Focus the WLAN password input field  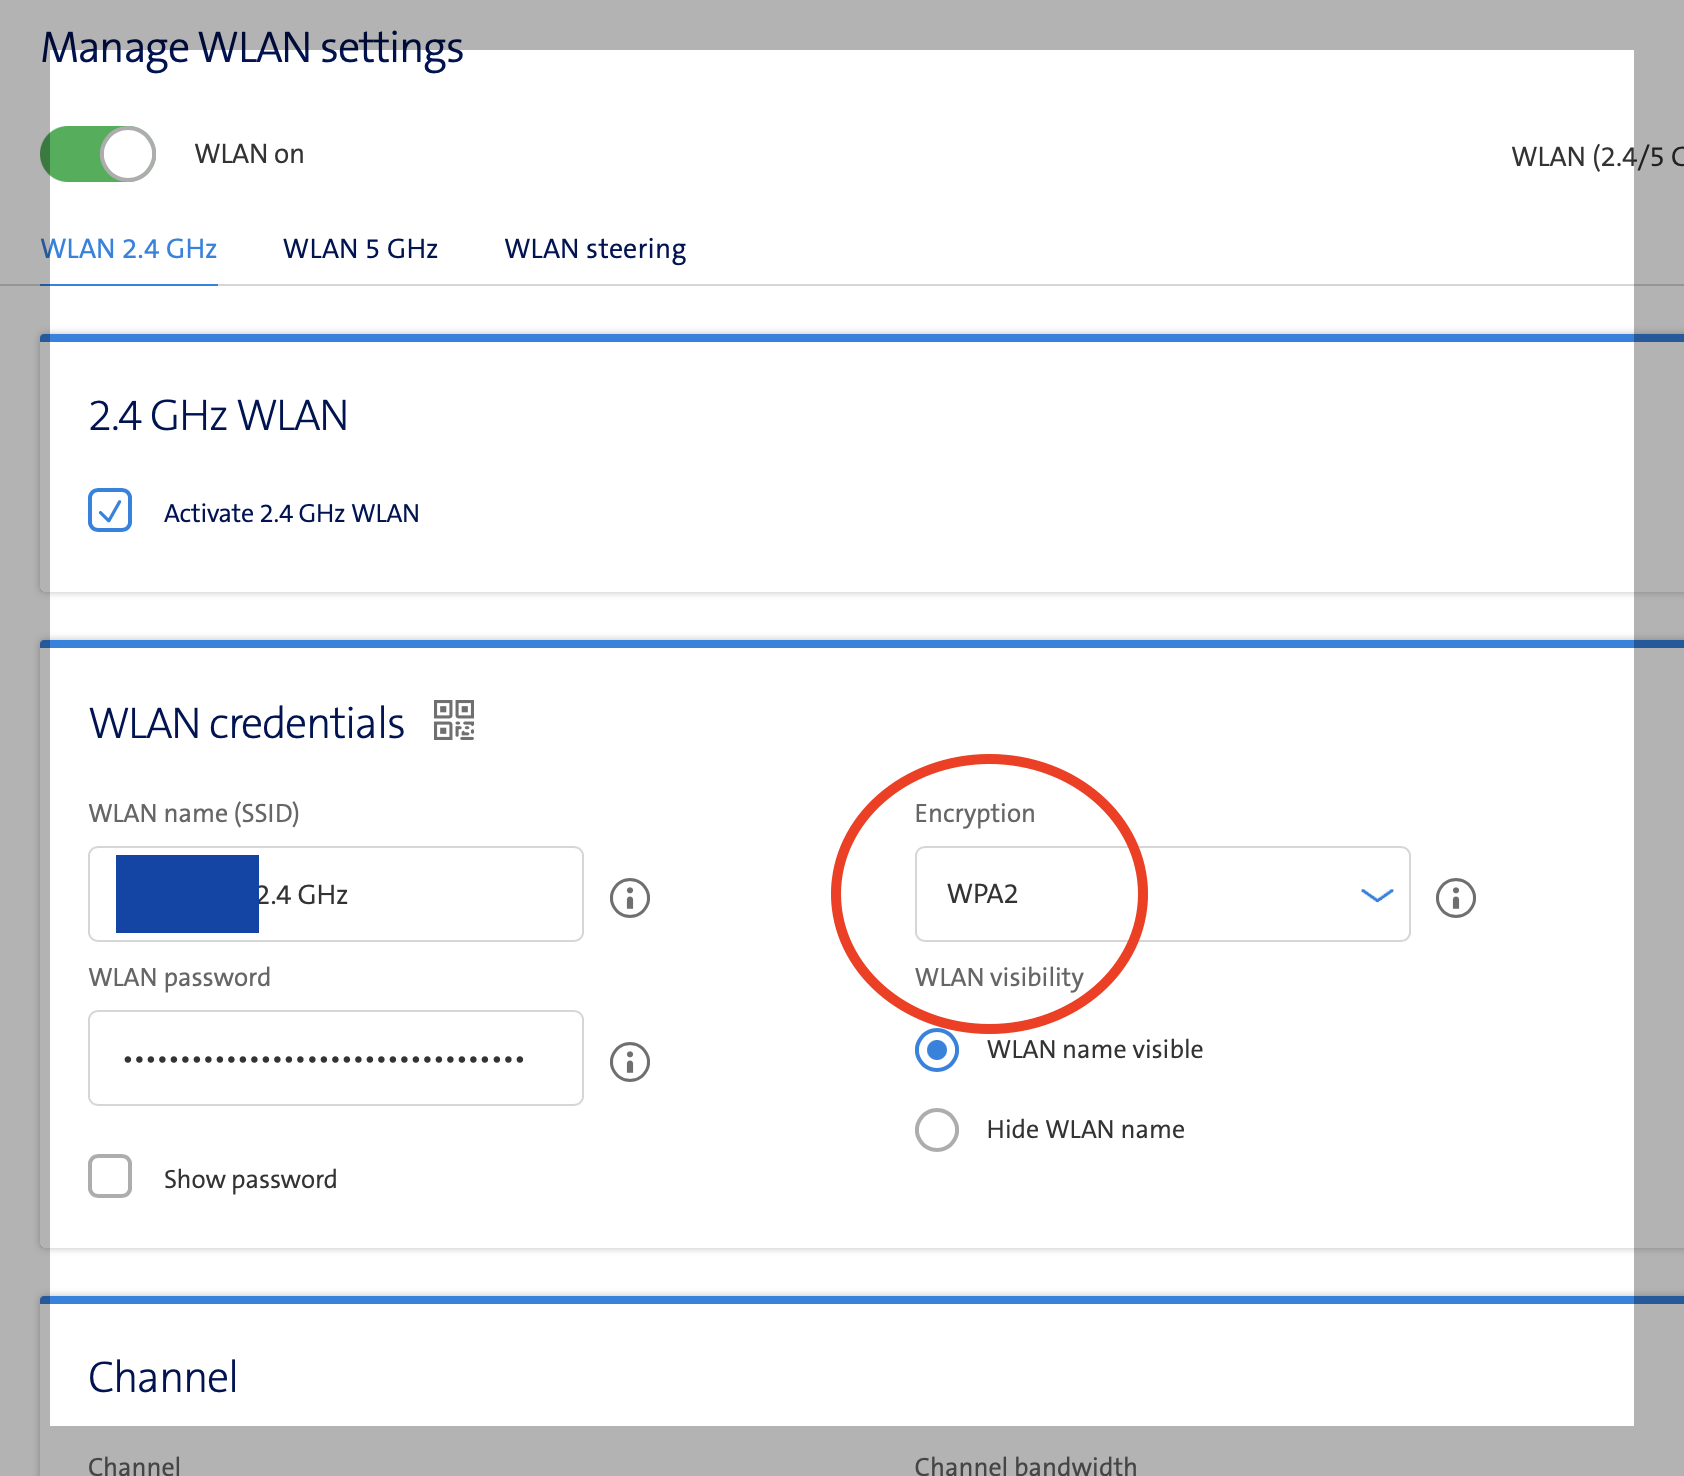335,1058
